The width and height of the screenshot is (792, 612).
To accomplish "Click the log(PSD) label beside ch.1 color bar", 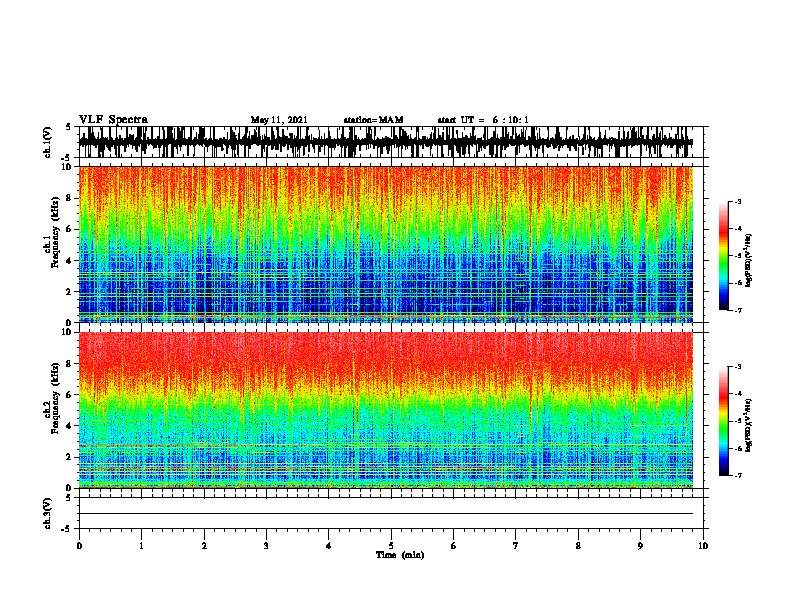I will click(749, 261).
